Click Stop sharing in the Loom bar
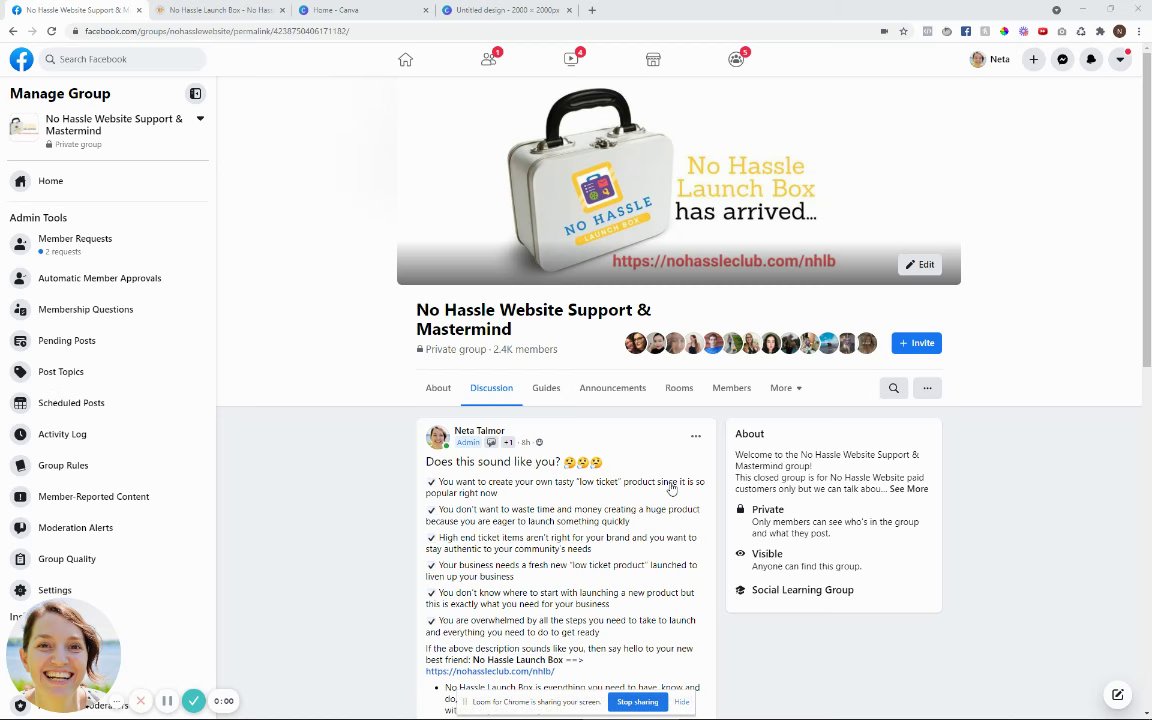 [x=637, y=702]
